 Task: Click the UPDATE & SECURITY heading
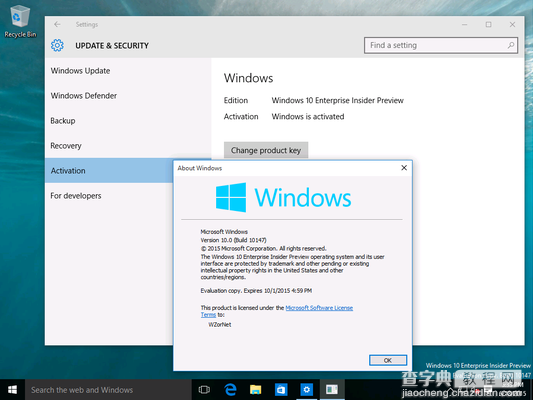[x=112, y=46]
